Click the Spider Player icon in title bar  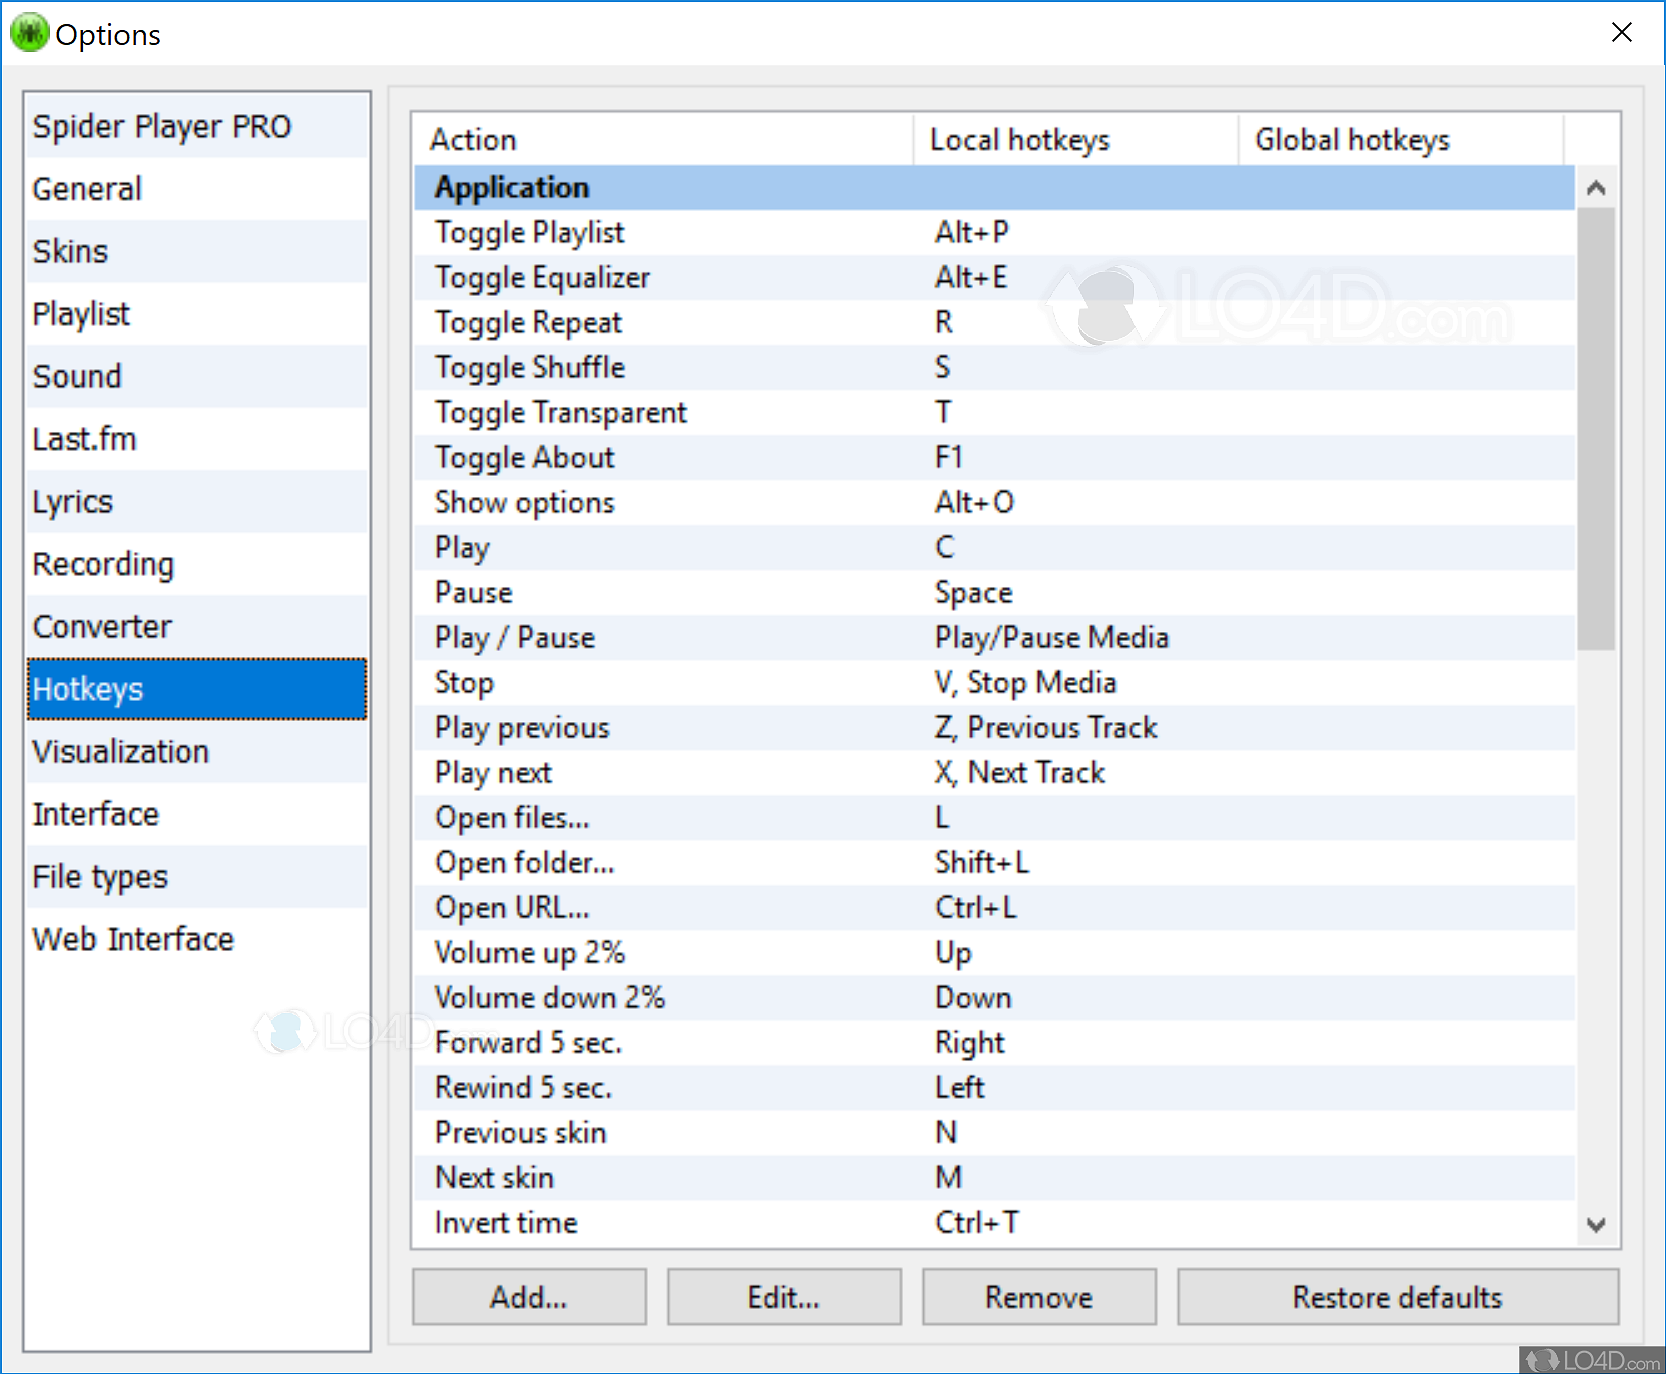[29, 32]
